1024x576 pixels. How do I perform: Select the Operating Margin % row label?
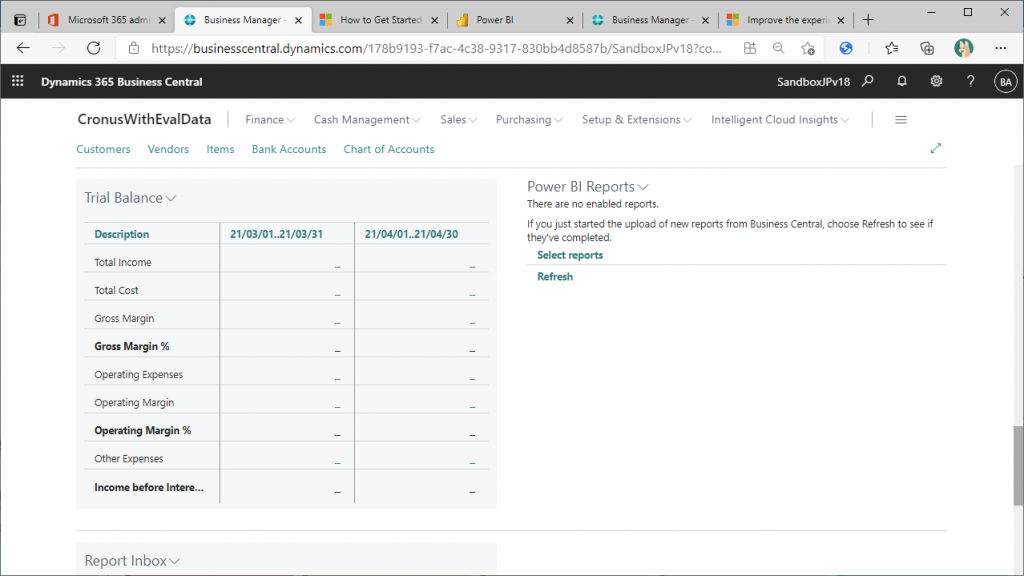click(x=142, y=430)
